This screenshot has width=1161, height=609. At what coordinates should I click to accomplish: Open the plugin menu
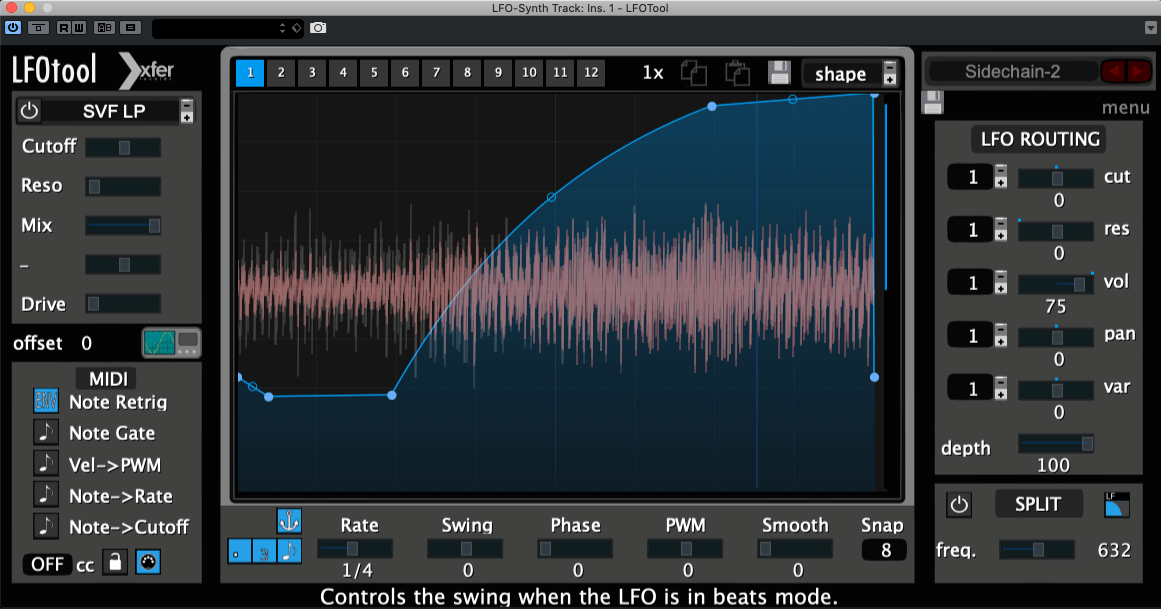point(1125,108)
